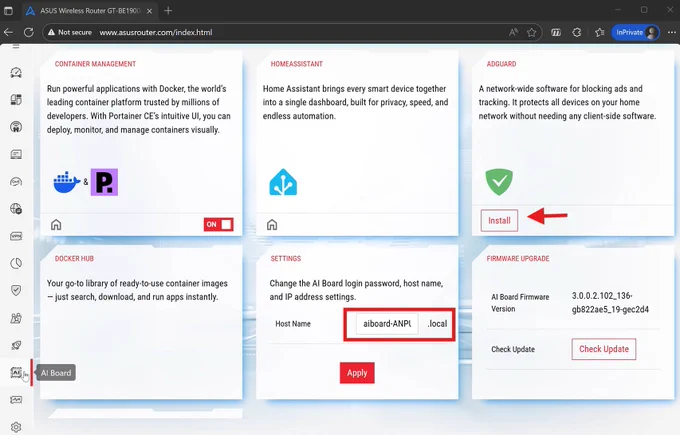Click the Portainer purple P logo
Viewport: 680px width, 435px height.
coord(104,182)
